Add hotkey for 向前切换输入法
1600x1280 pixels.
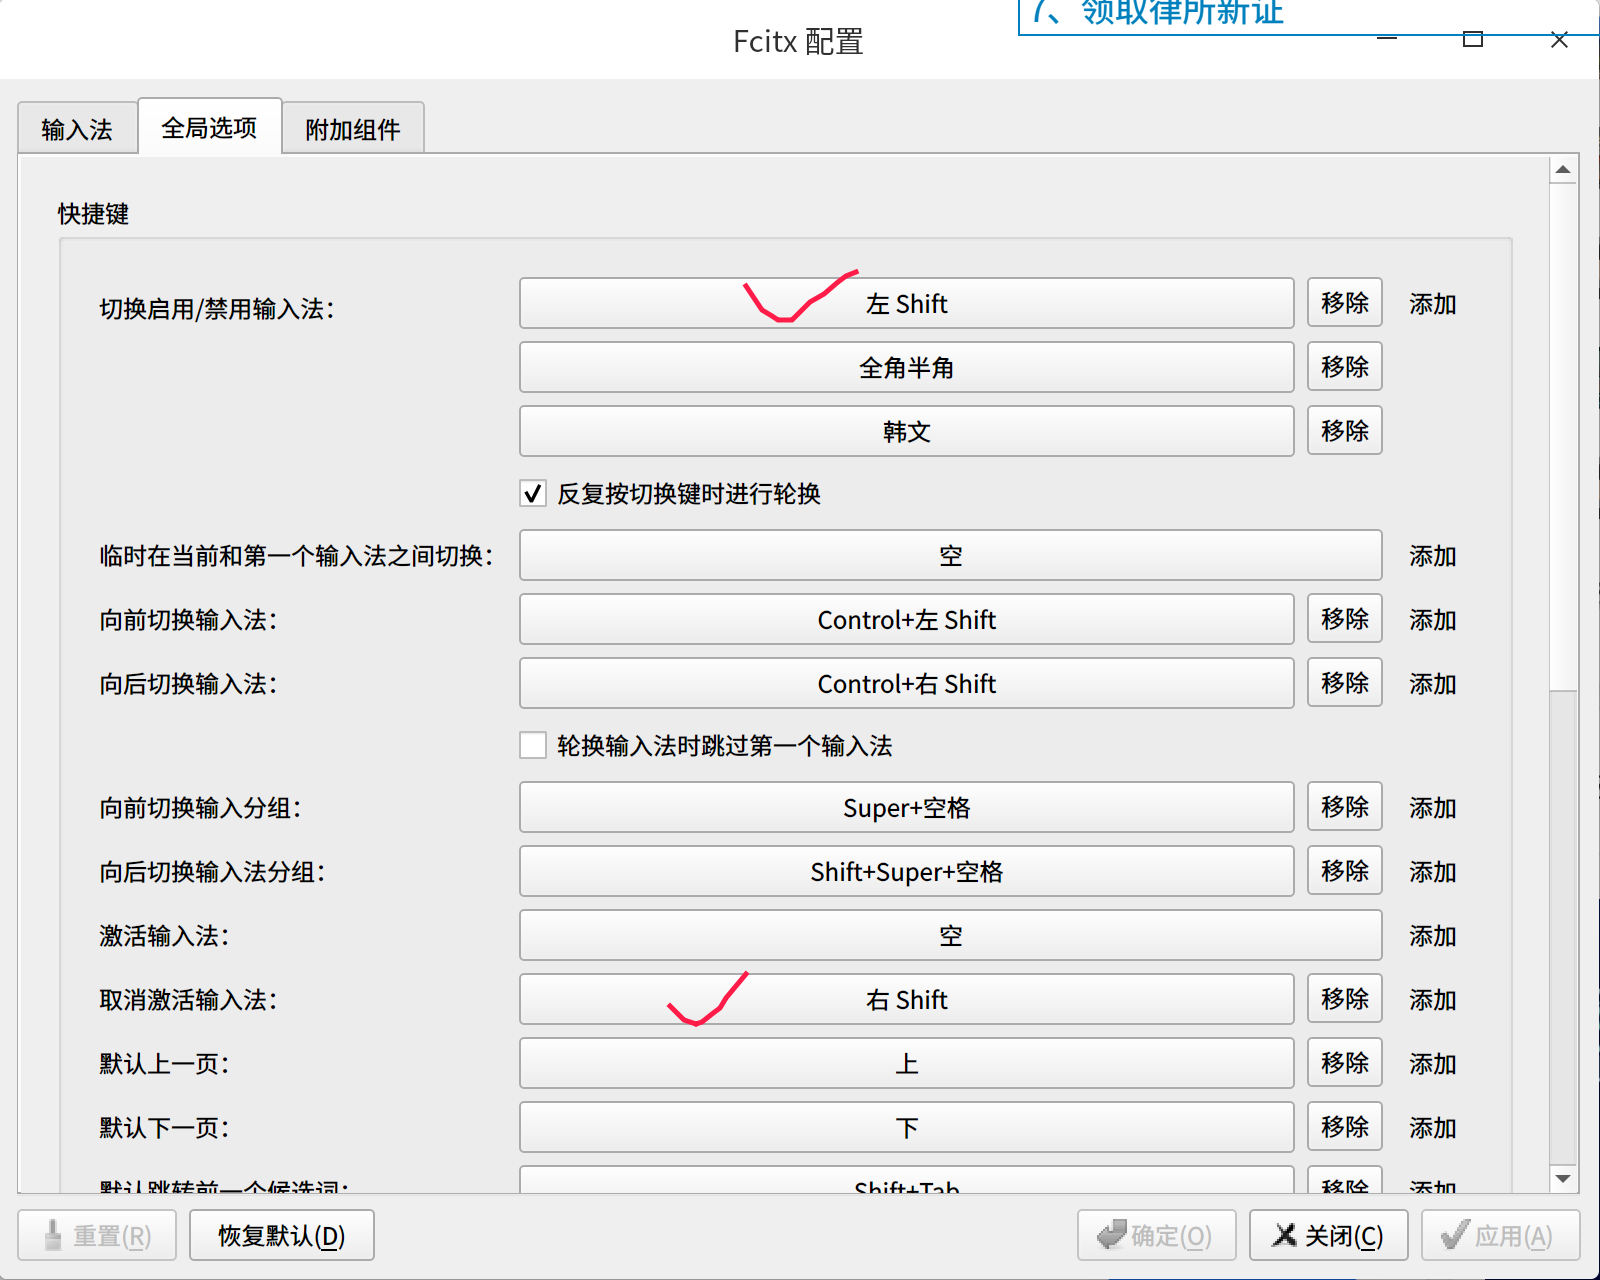1433,620
